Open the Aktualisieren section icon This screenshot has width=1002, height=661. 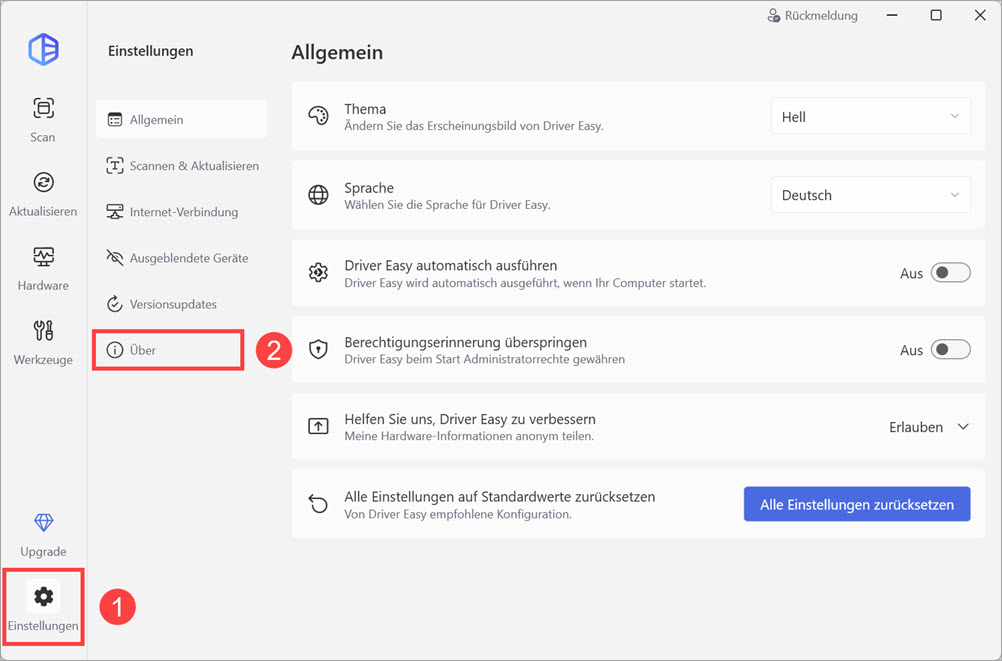tap(43, 182)
